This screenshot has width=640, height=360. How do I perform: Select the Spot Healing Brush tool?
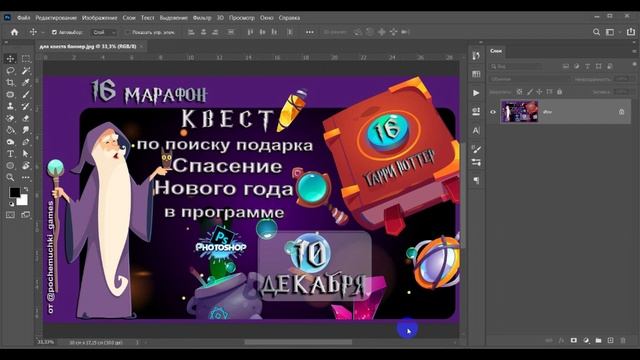[x=11, y=118]
